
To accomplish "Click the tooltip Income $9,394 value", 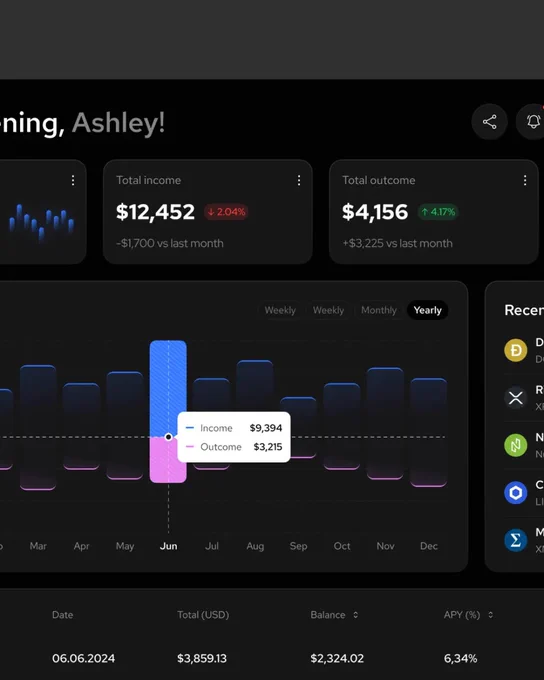I will click(x=266, y=428).
